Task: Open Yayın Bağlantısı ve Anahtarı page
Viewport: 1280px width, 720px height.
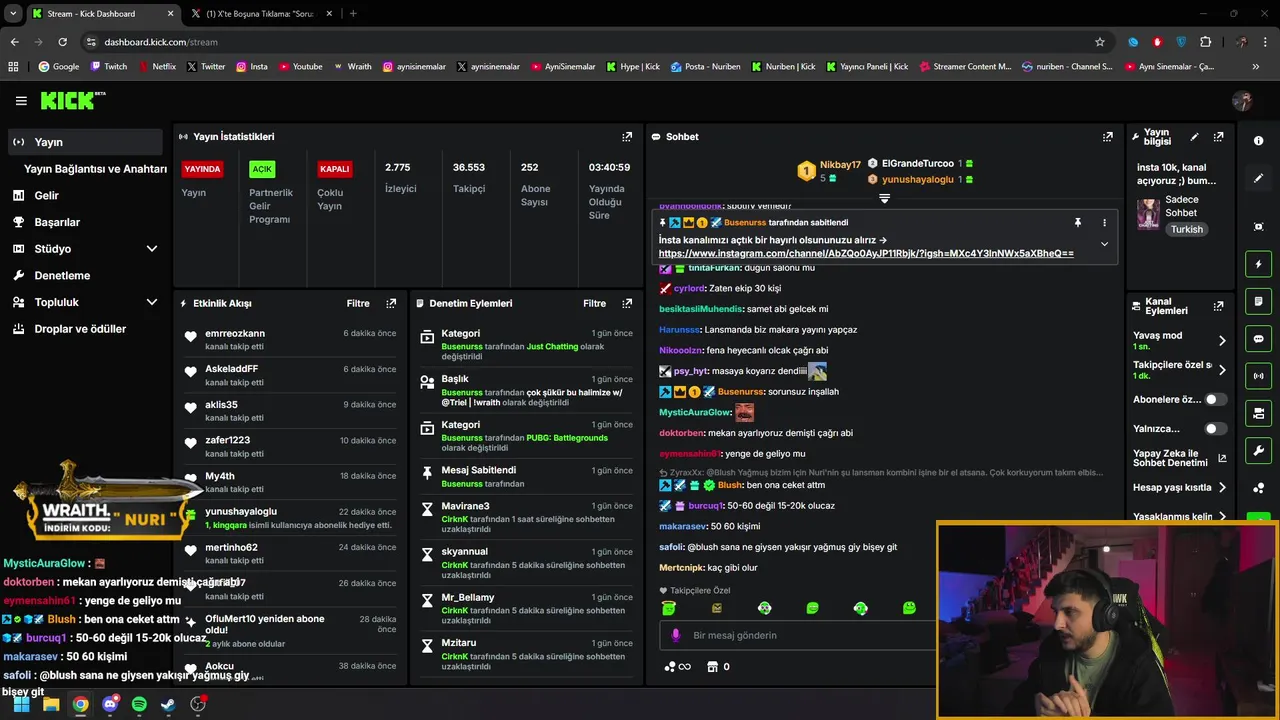Action: pos(95,169)
